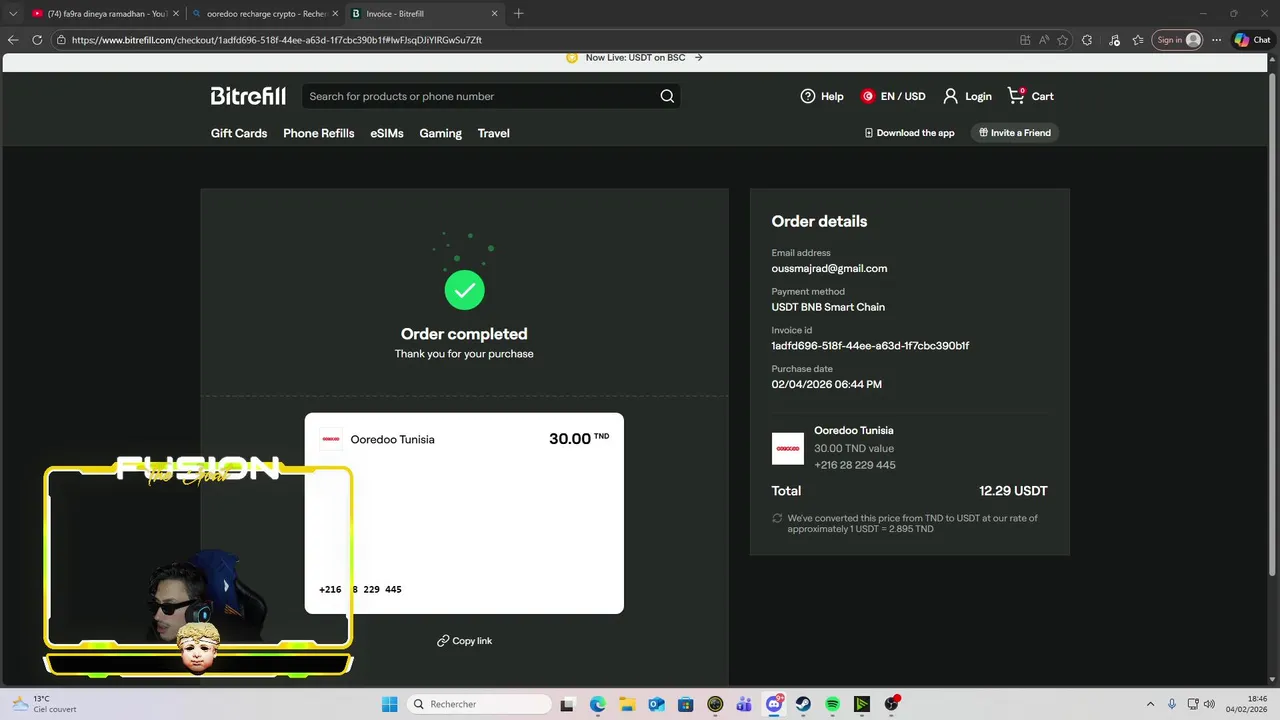Click the Read aloud icon

(1044, 40)
